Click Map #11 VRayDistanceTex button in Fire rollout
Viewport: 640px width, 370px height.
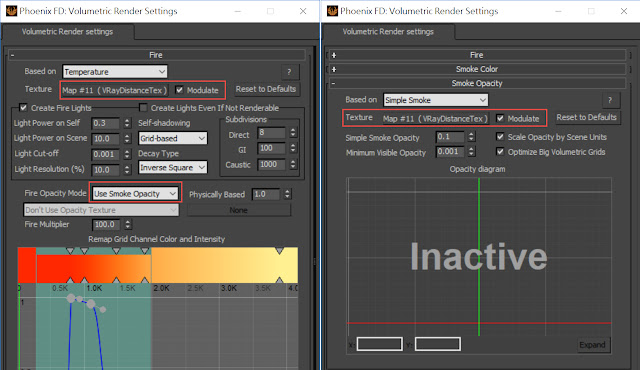[x=114, y=90]
